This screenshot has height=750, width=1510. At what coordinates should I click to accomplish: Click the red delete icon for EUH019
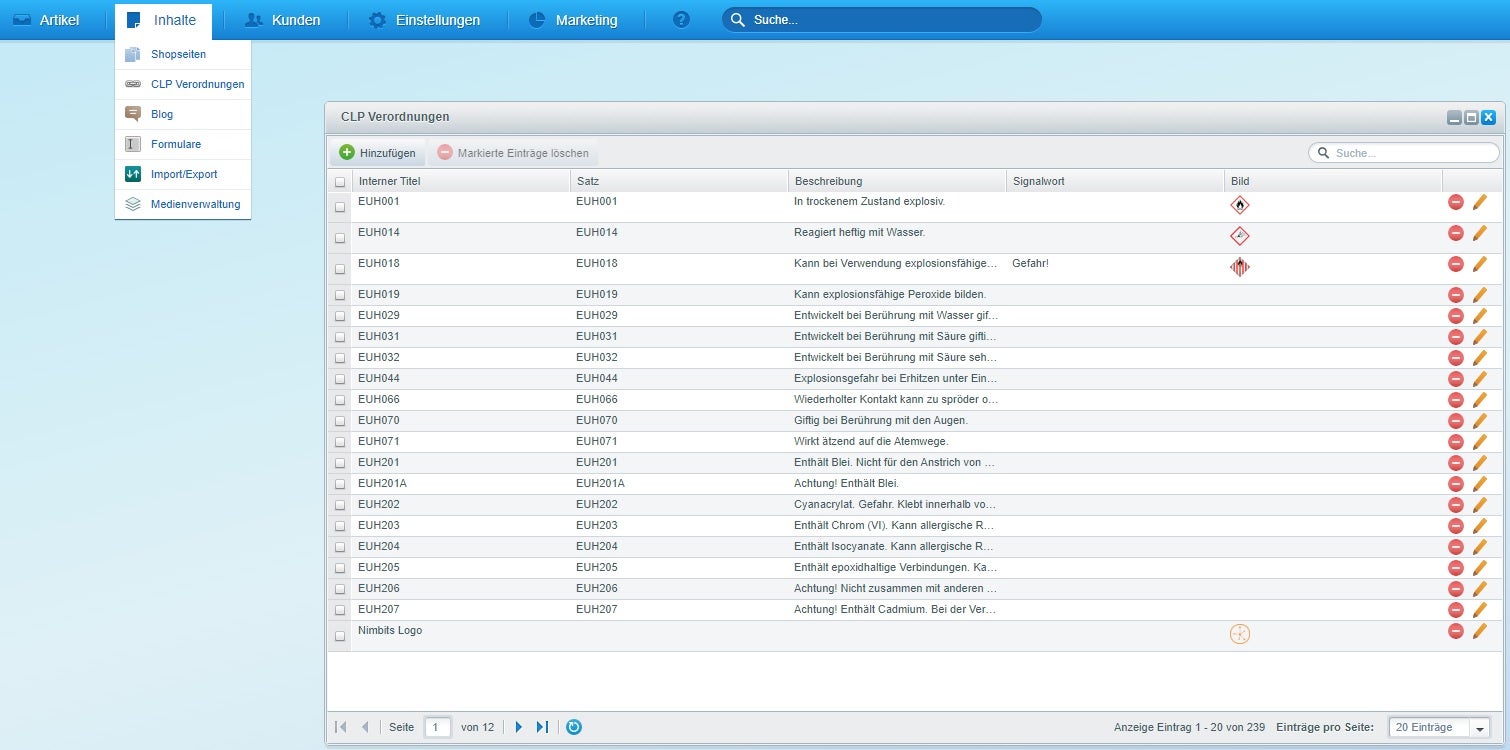click(x=1456, y=295)
